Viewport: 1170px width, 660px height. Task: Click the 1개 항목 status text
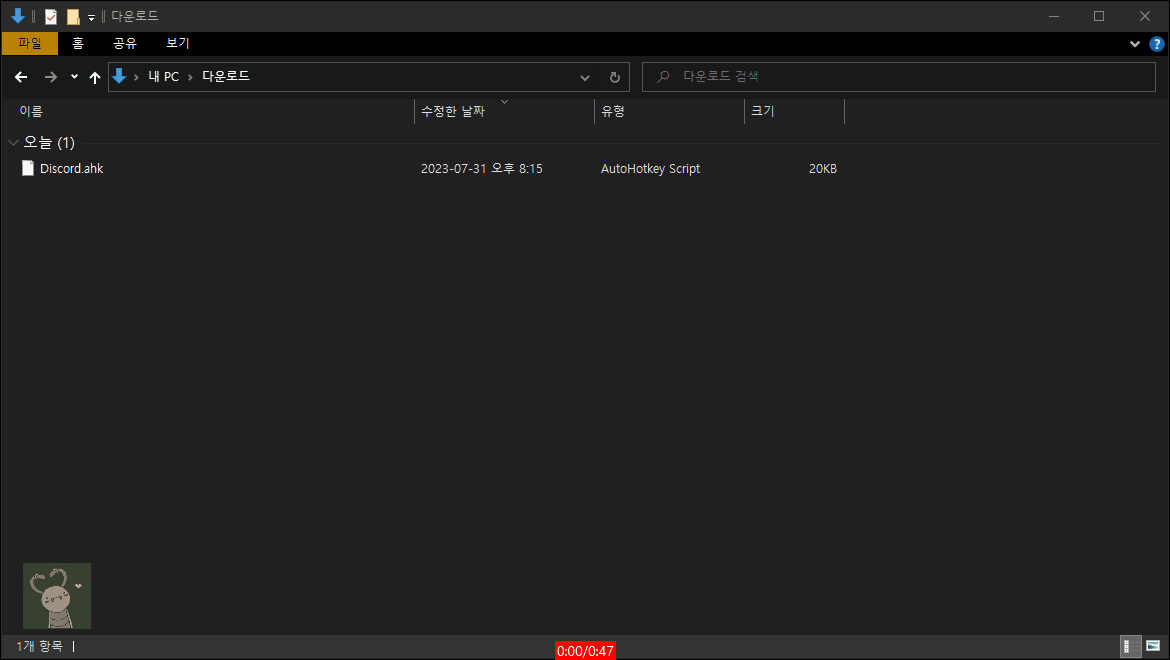40,647
